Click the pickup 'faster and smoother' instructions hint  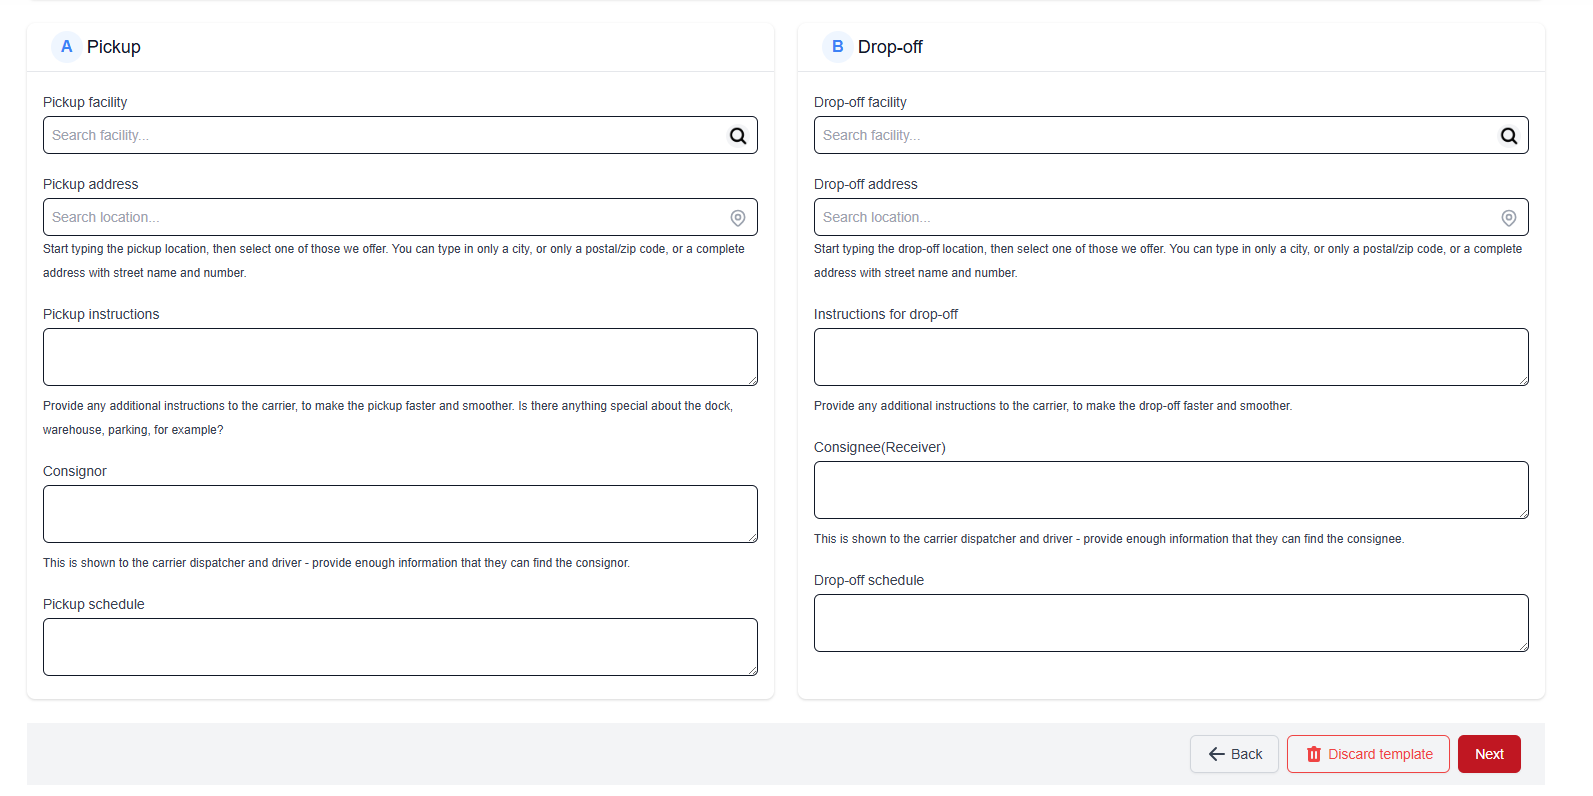pos(388,418)
